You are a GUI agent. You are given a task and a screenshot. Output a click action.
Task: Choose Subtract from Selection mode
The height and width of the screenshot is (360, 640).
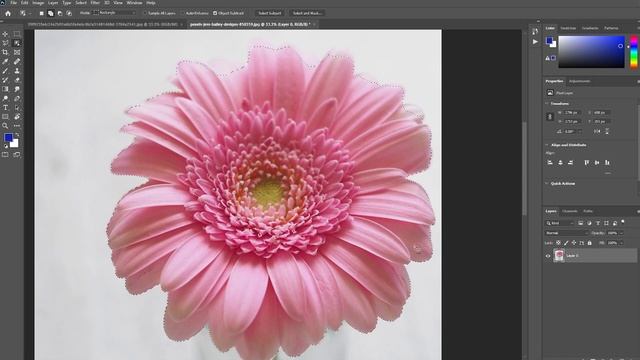coord(60,13)
